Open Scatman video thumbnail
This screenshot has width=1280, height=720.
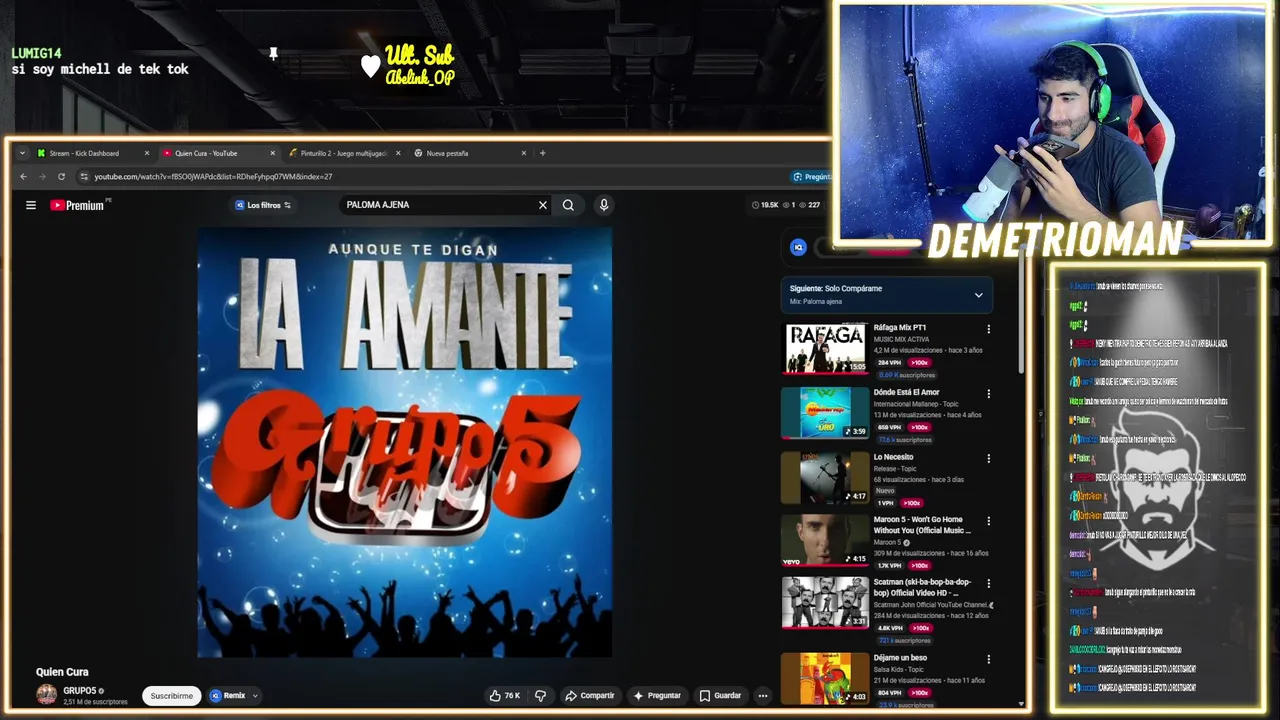pyautogui.click(x=825, y=603)
